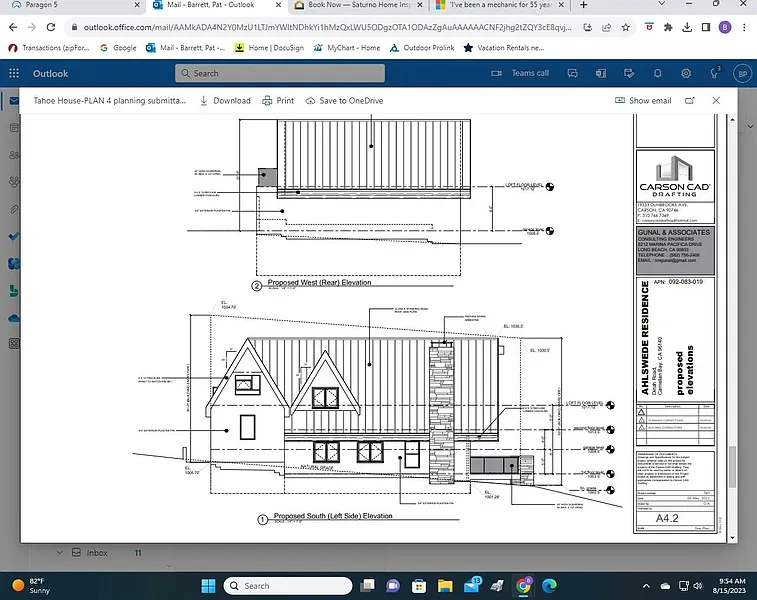This screenshot has height=600, width=757.
Task: Open the Calendar icon in Outlook sidebar
Action: 14,127
